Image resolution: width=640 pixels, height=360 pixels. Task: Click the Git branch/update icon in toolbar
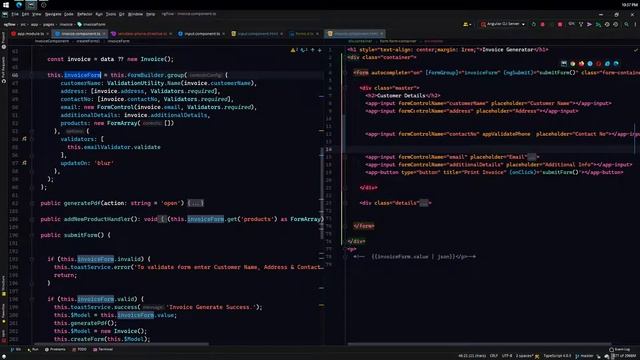coord(581,24)
